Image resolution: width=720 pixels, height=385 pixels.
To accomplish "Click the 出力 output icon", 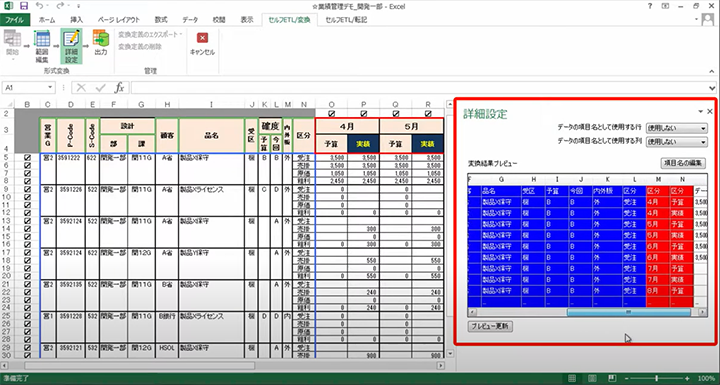I will pyautogui.click(x=101, y=43).
